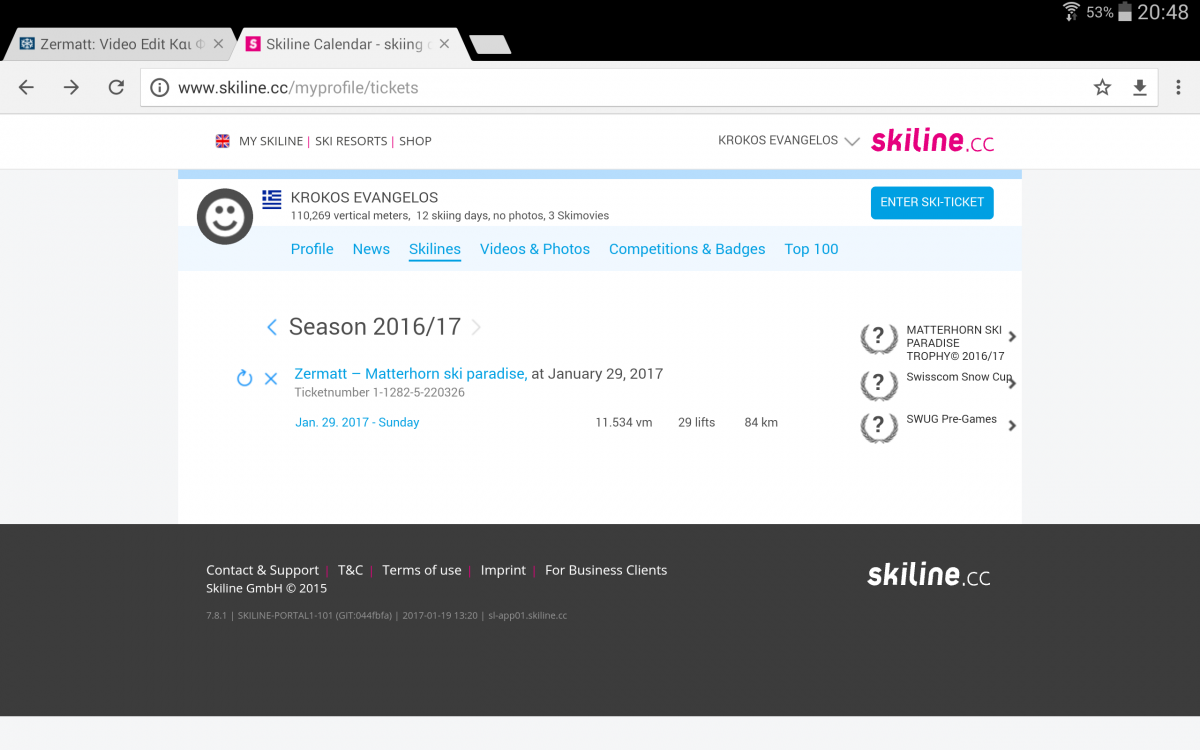Click the 11.534 vm value

[624, 423]
